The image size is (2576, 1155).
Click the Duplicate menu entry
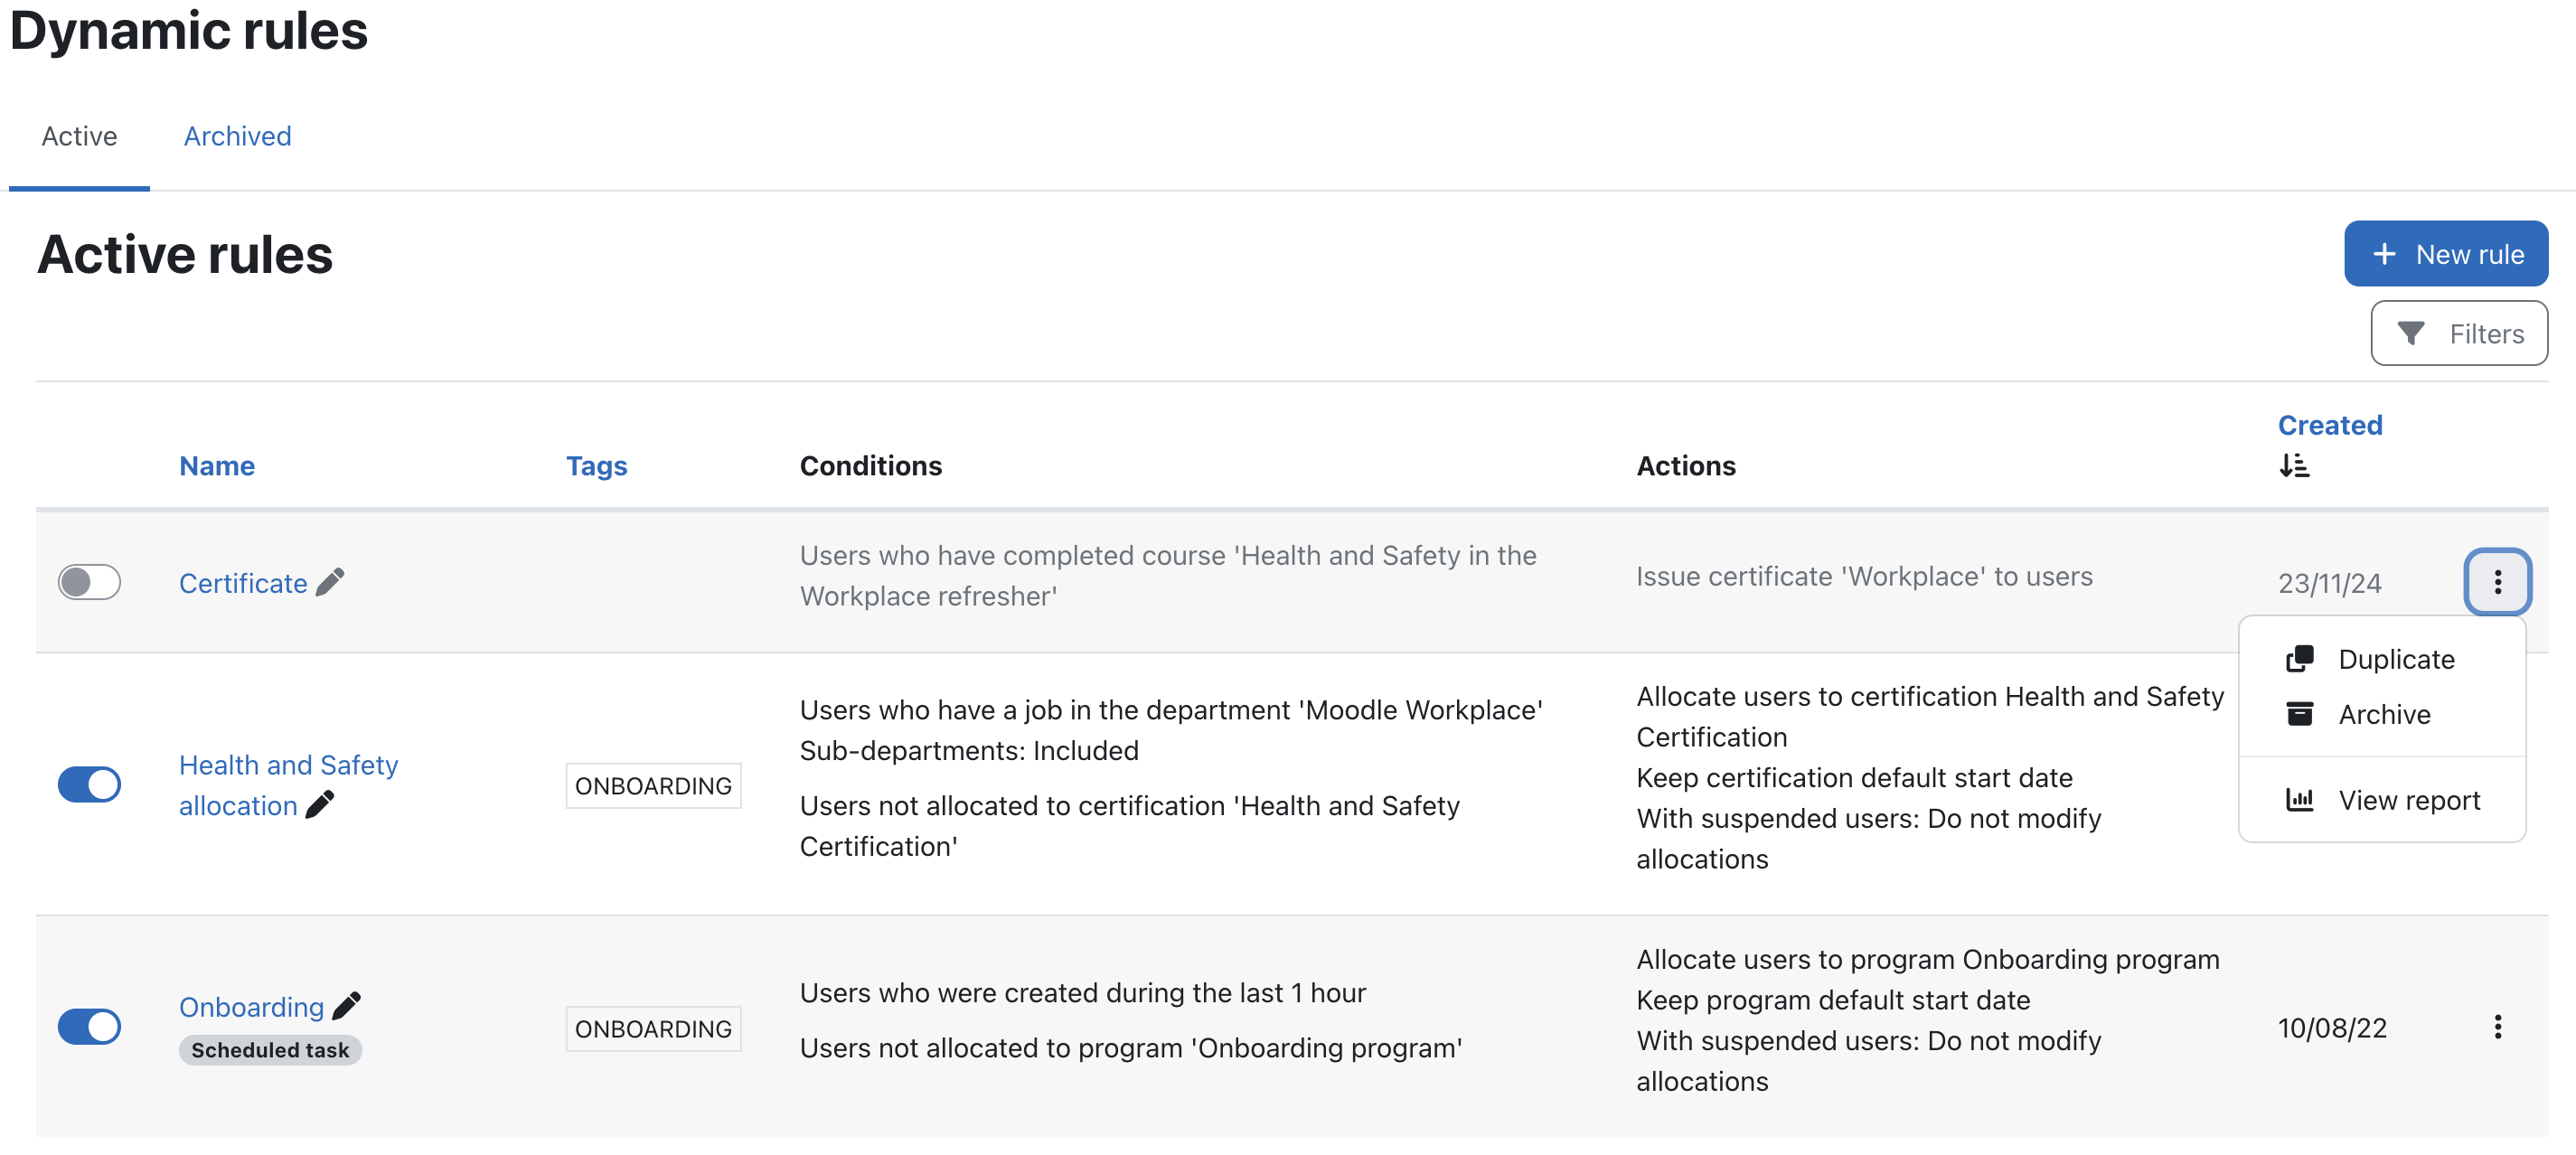coord(2396,659)
